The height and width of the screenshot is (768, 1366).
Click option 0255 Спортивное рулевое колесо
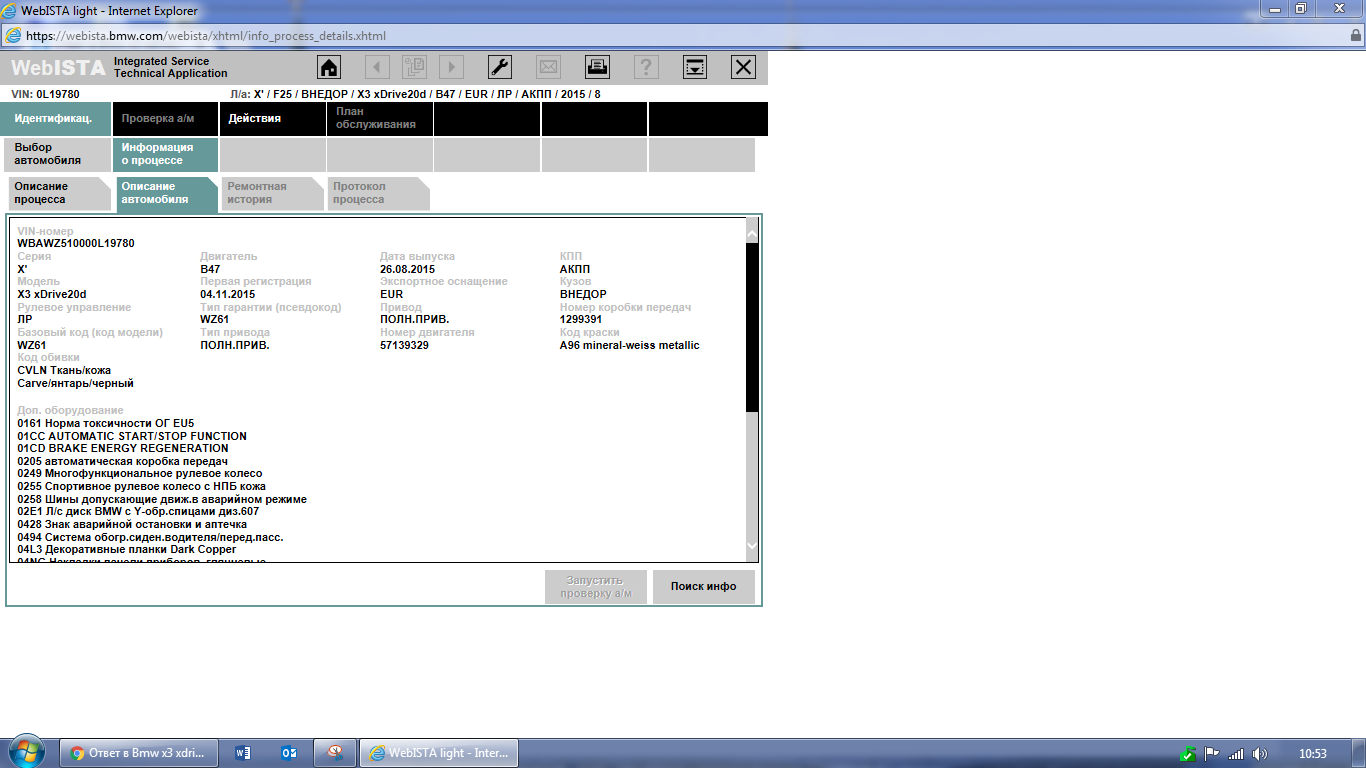tap(142, 486)
